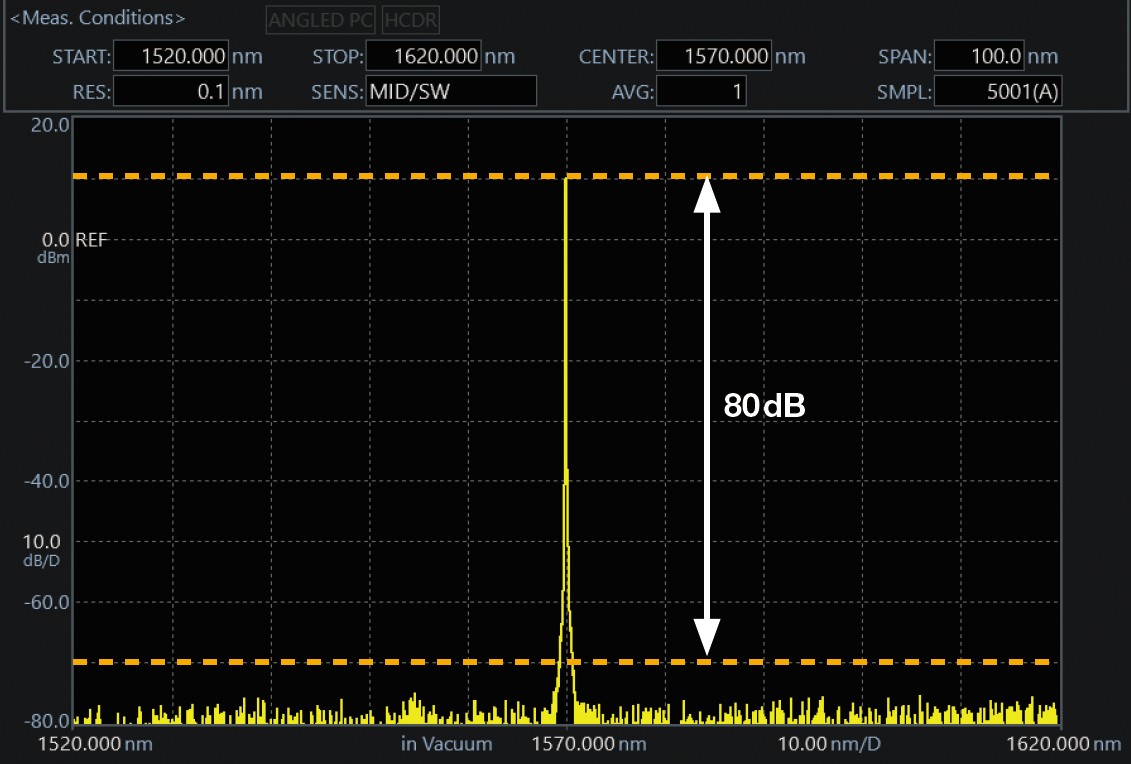Image resolution: width=1131 pixels, height=764 pixels.
Task: Select the RES resolution field
Action: (171, 93)
